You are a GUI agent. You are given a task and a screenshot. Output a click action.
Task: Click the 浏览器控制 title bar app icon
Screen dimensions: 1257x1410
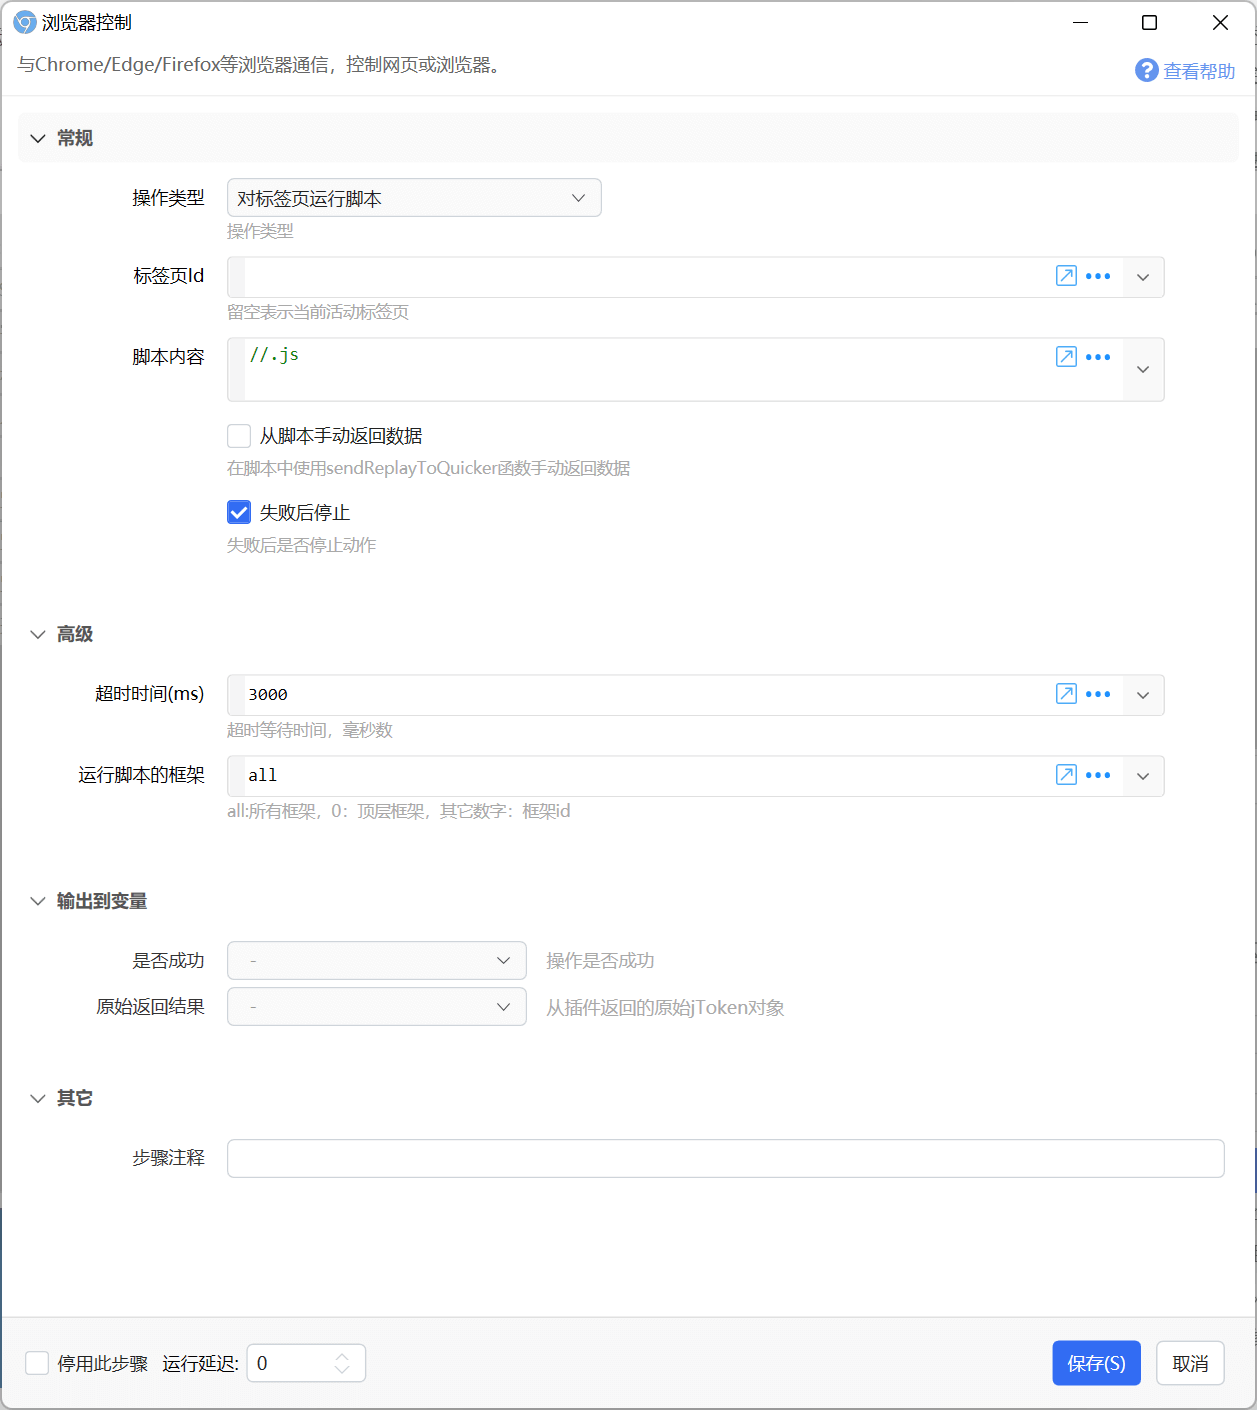point(24,22)
